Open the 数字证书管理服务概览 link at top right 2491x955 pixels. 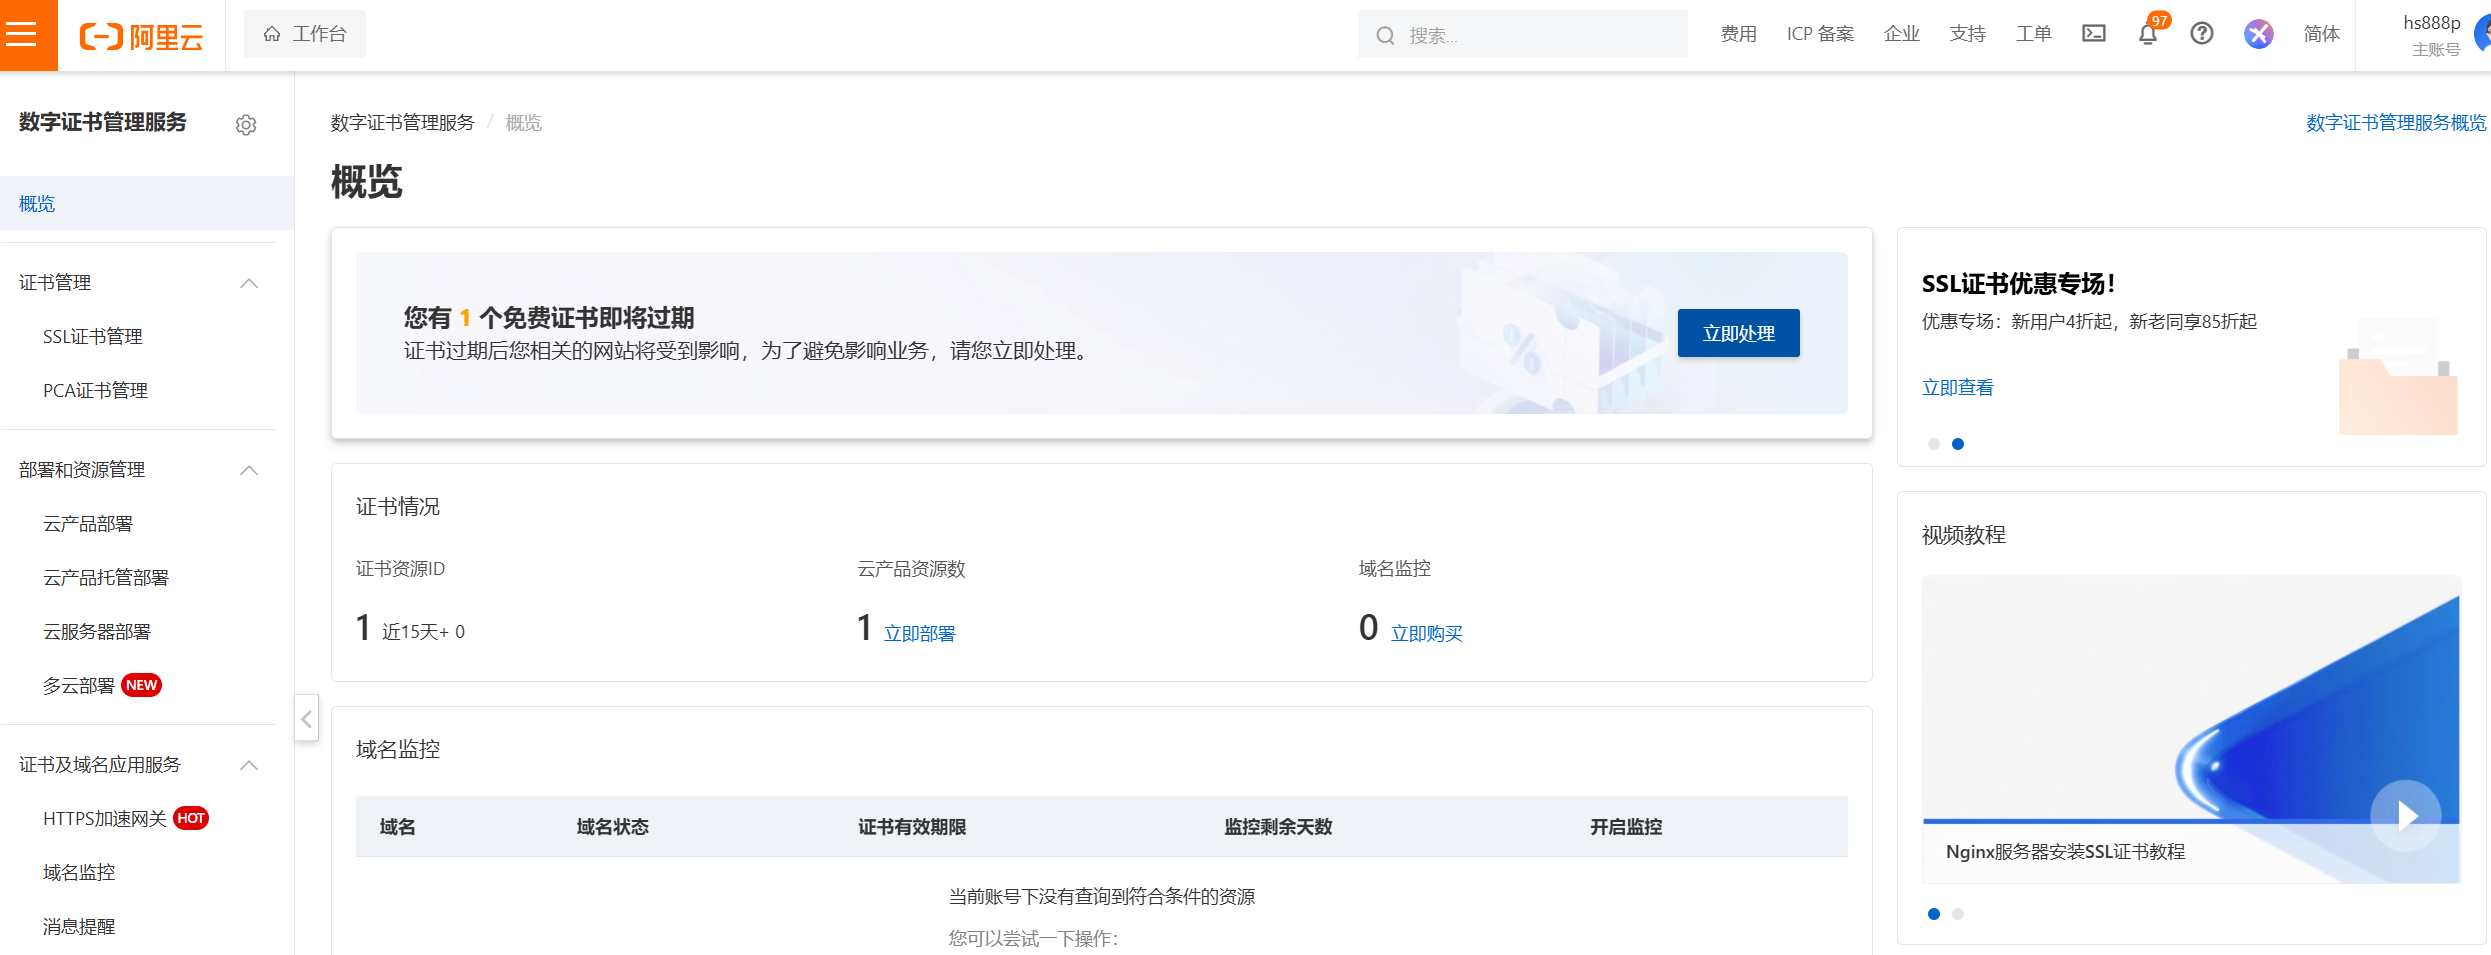click(x=2396, y=123)
